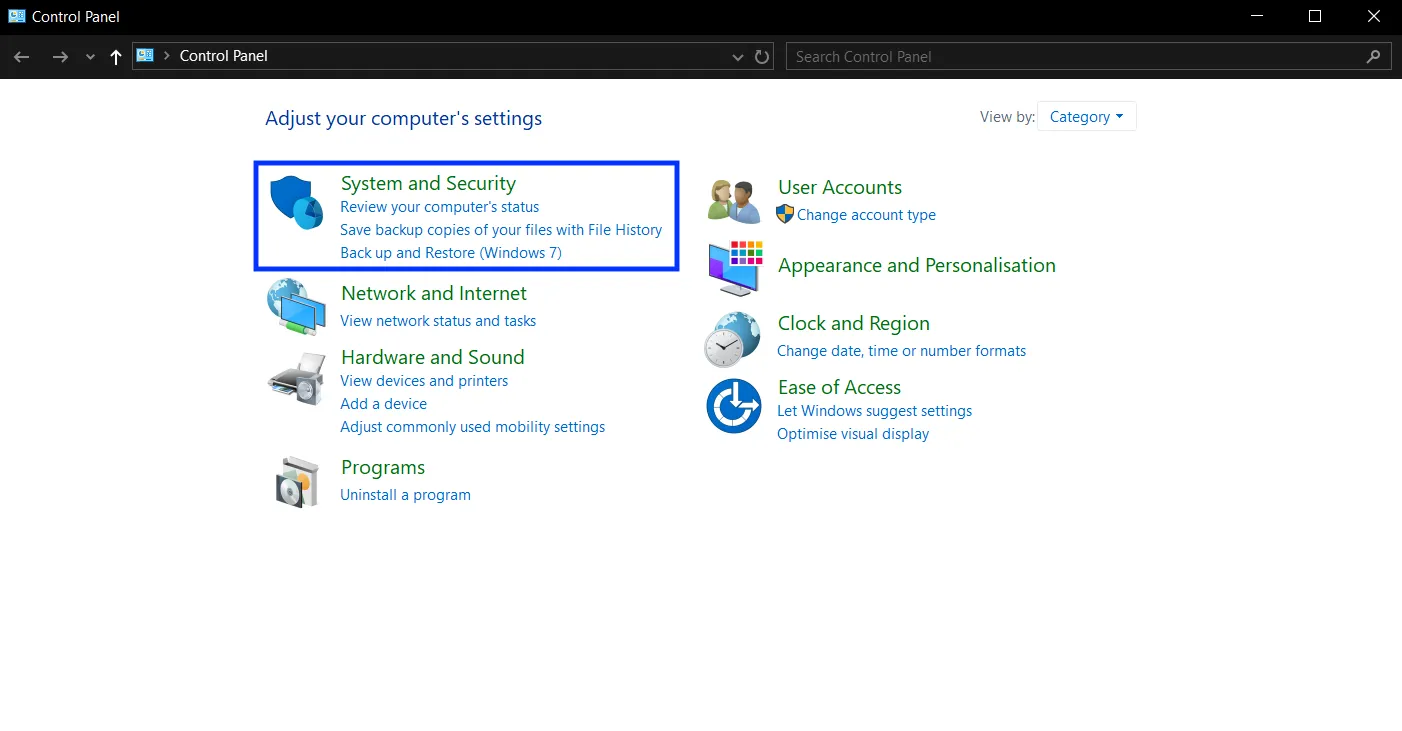Click the Clock and Region globe icon
Viewport: 1402px width, 731px height.
(x=732, y=338)
